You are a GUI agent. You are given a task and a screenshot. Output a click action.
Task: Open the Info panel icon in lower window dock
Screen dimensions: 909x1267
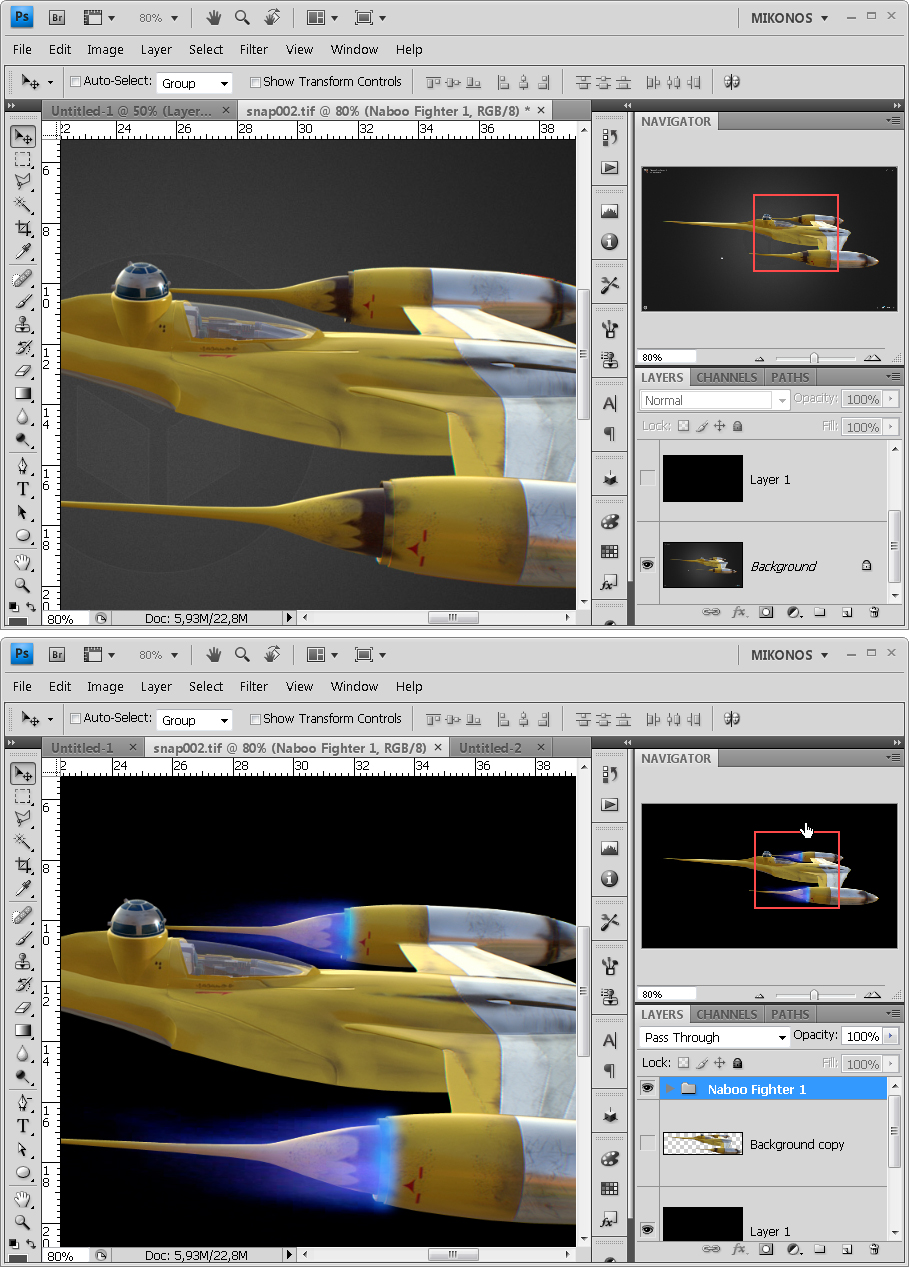click(610, 879)
